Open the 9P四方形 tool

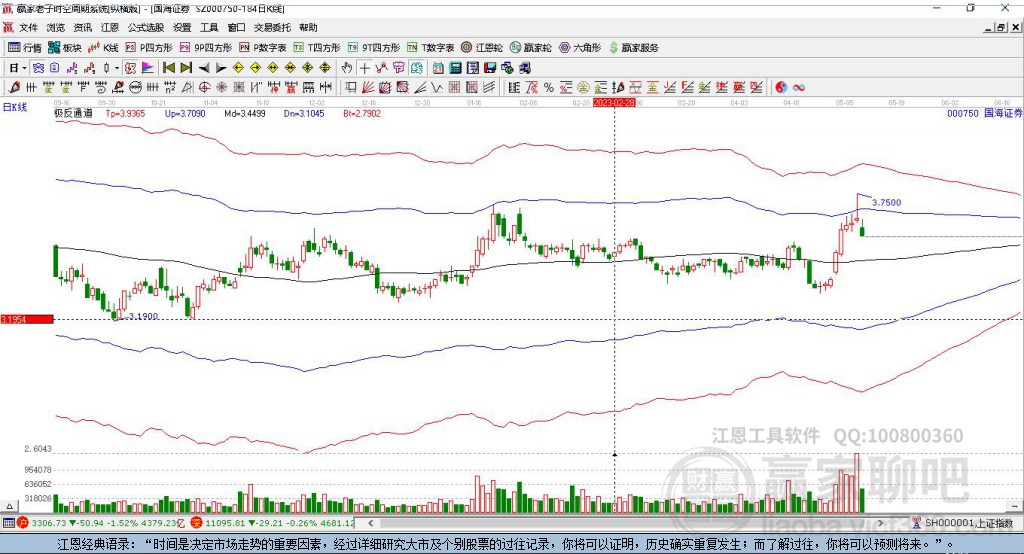click(x=206, y=48)
